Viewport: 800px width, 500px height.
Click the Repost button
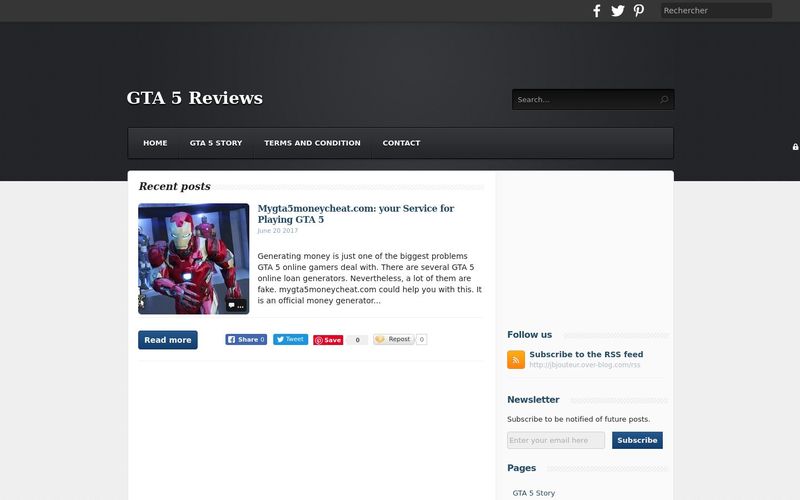click(393, 339)
